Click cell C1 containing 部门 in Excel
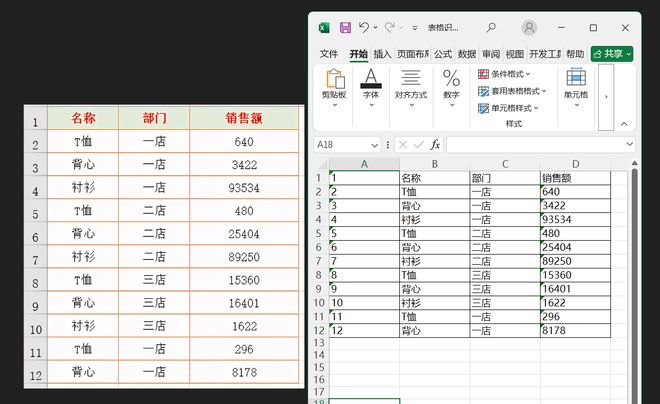Screen dimensions: 660x404 pos(505,178)
